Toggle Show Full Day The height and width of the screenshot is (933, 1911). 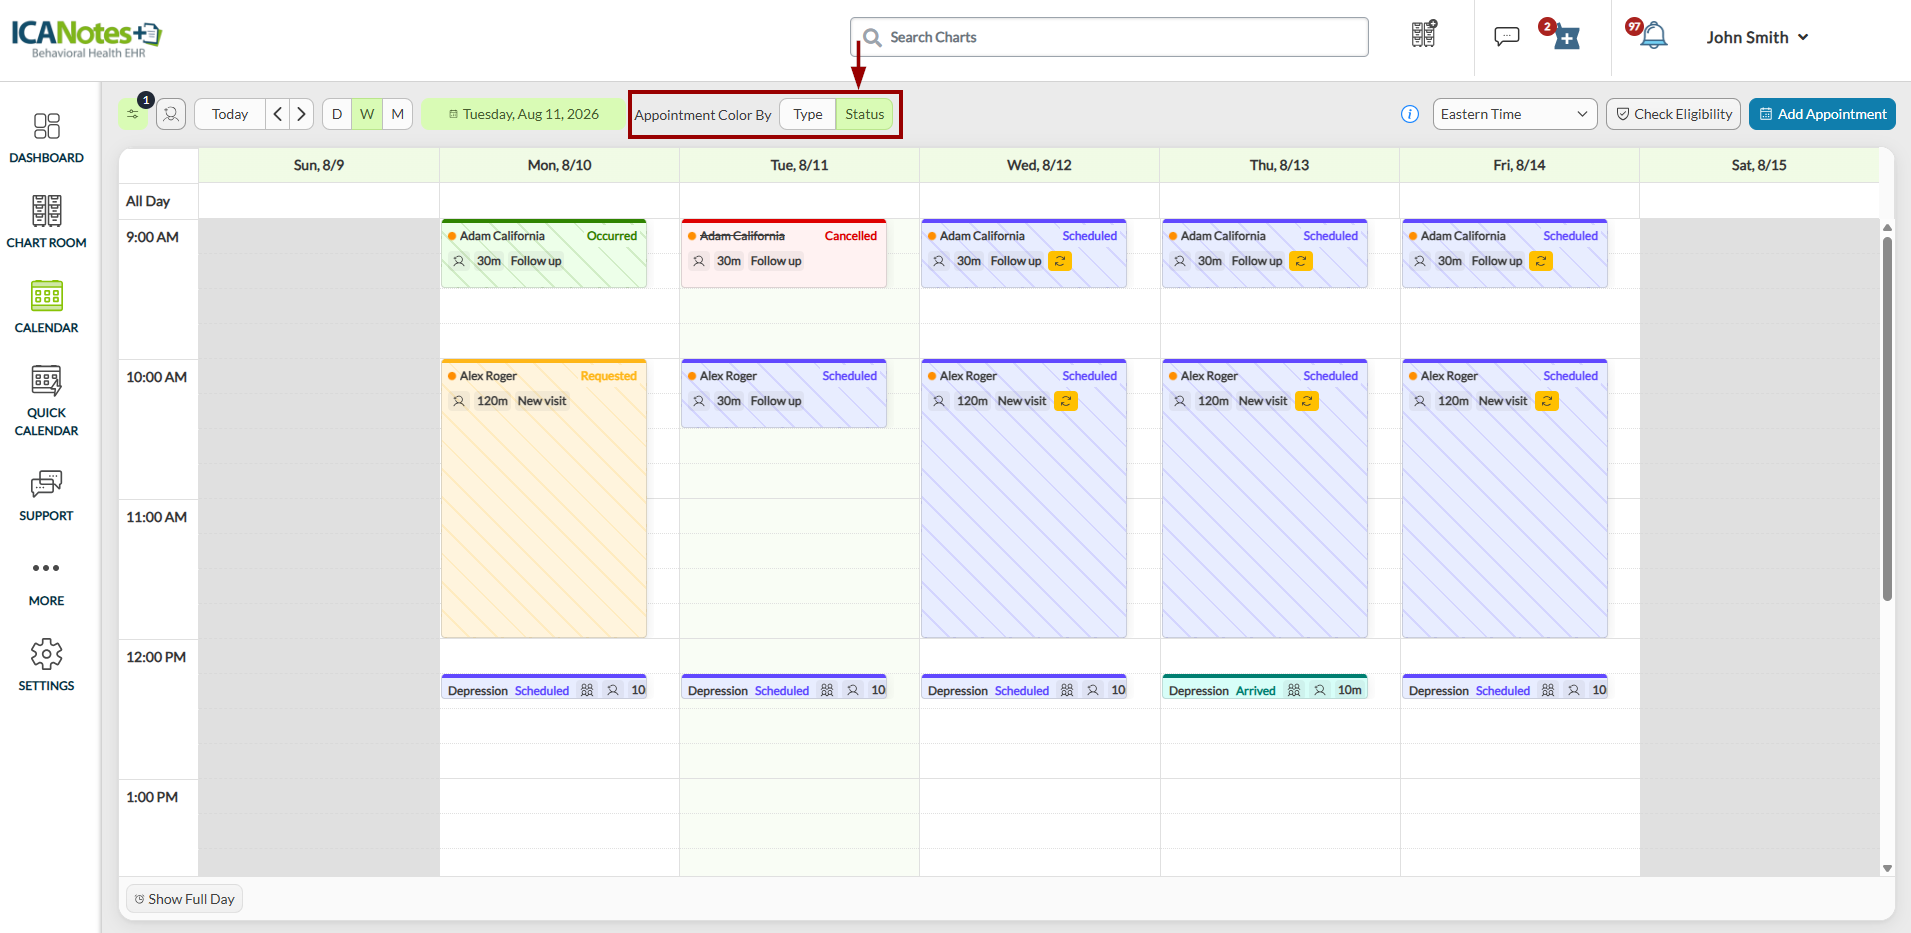[184, 899]
